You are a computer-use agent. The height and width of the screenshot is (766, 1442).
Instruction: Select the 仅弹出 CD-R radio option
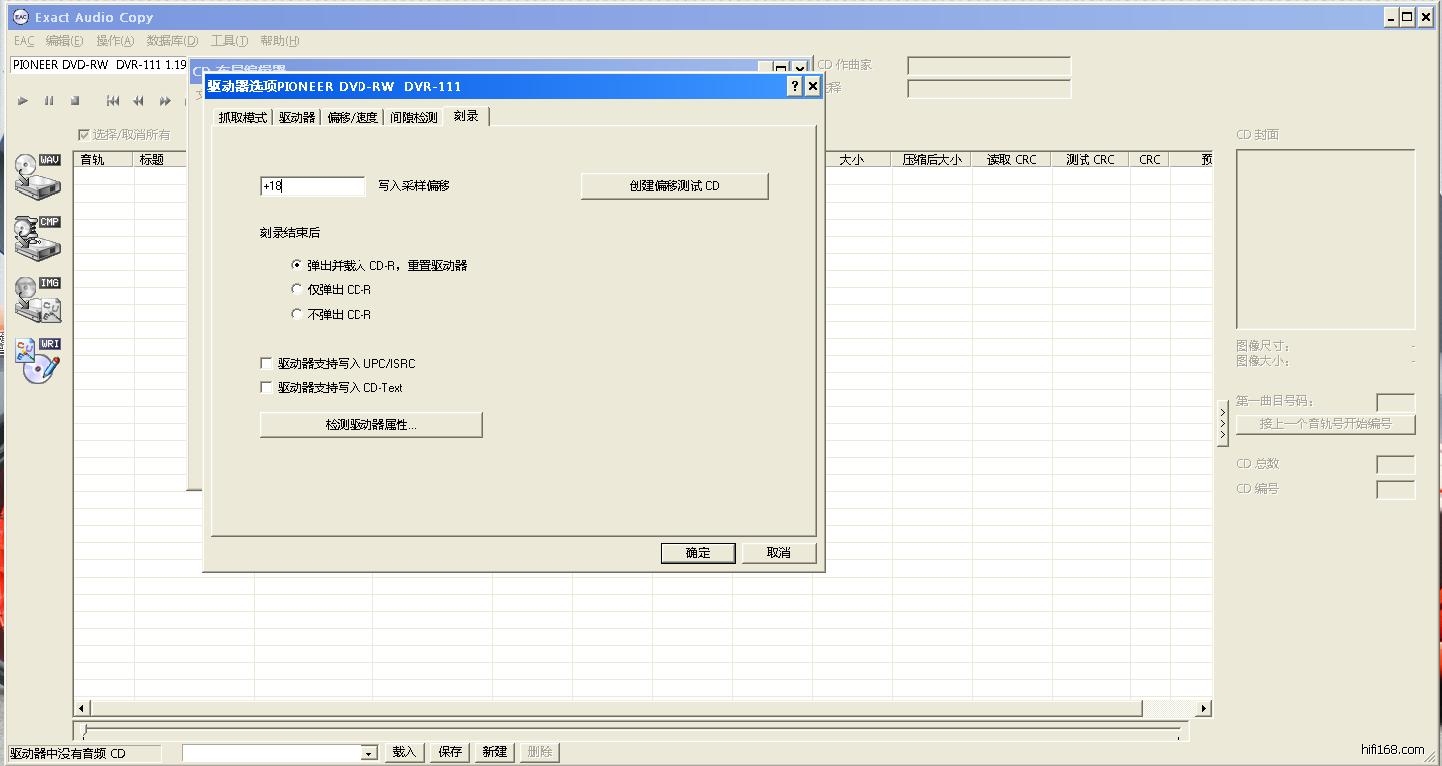click(297, 290)
